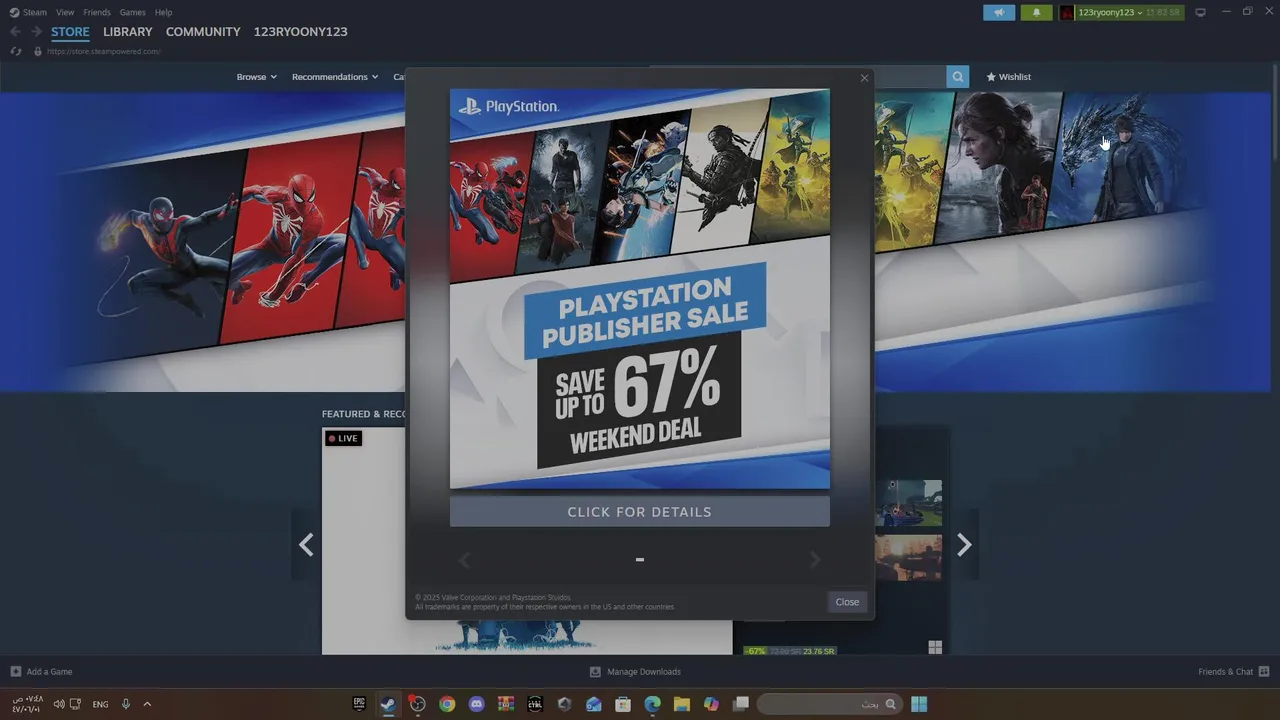Open the 123ryoony123 account dropdown

pyautogui.click(x=1110, y=12)
